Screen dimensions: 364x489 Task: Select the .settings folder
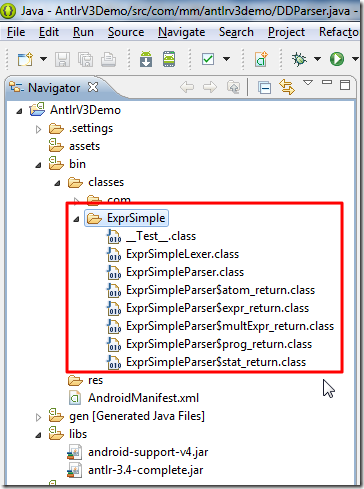[x=91, y=128]
